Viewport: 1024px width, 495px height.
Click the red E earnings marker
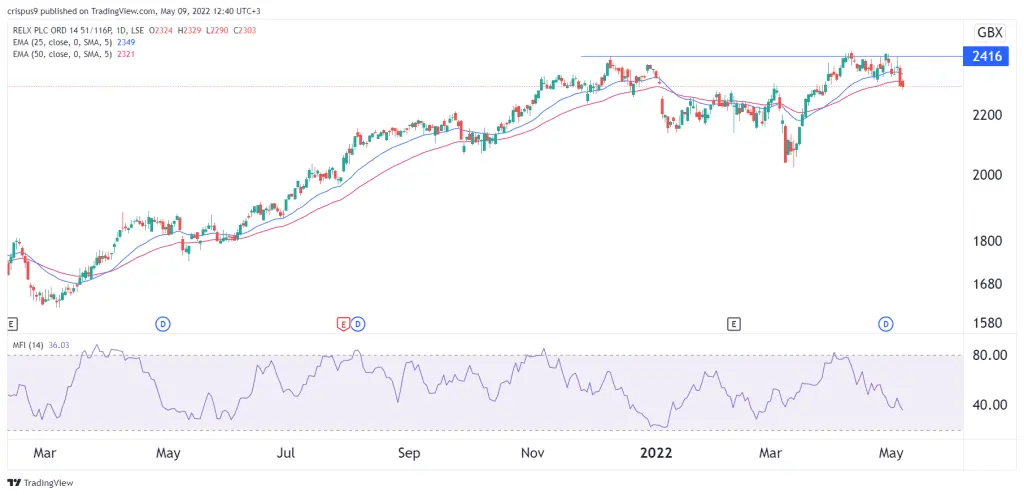[x=343, y=323]
